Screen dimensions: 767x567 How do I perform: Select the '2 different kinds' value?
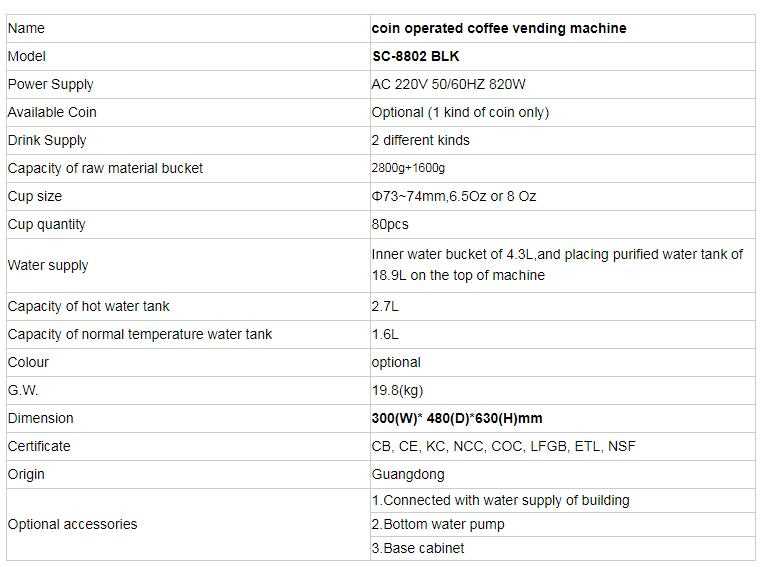click(420, 140)
